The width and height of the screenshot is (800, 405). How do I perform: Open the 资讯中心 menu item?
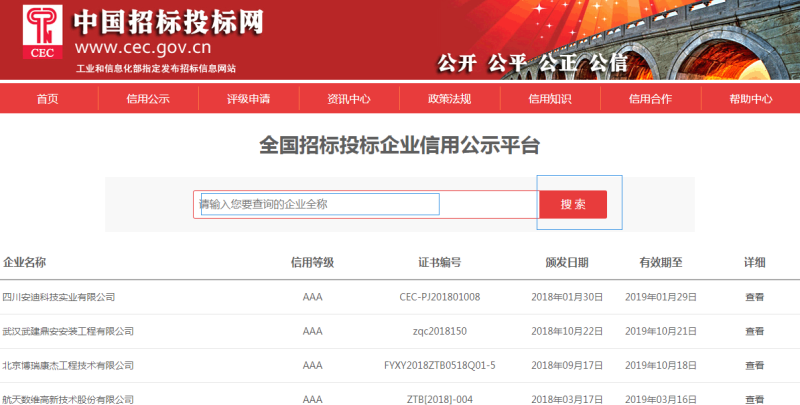[349, 99]
